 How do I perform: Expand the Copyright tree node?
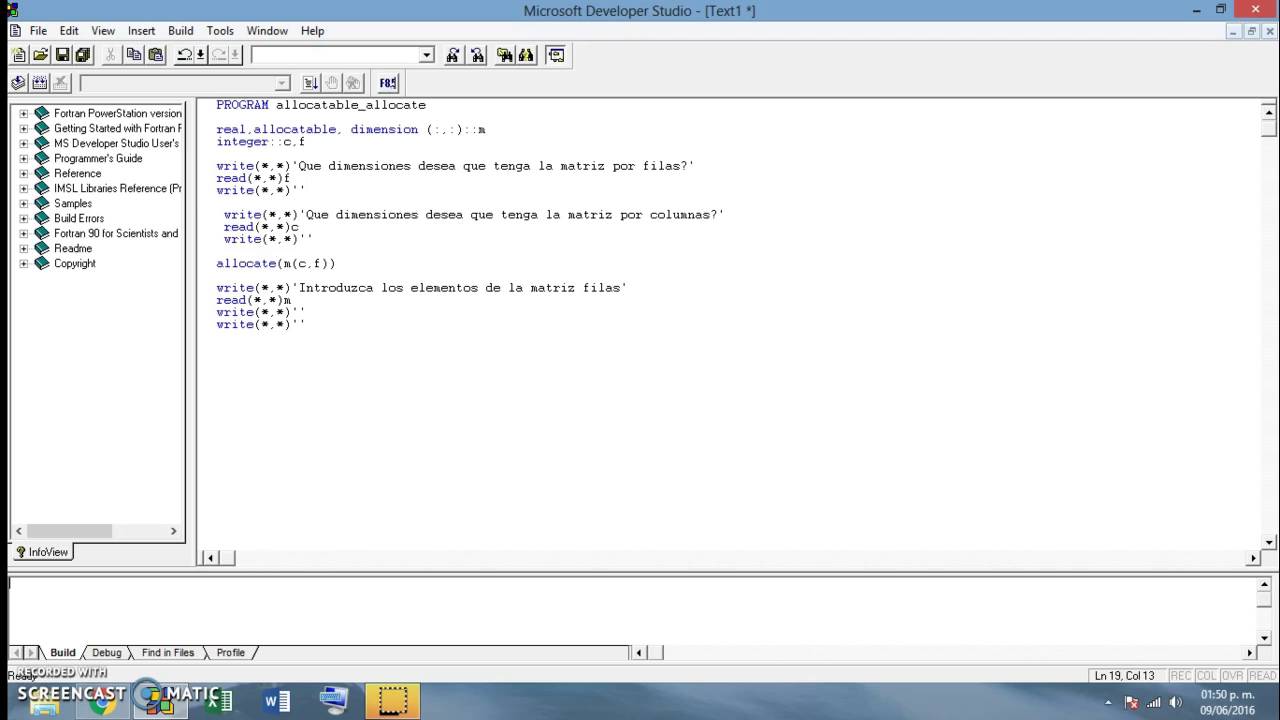click(24, 263)
